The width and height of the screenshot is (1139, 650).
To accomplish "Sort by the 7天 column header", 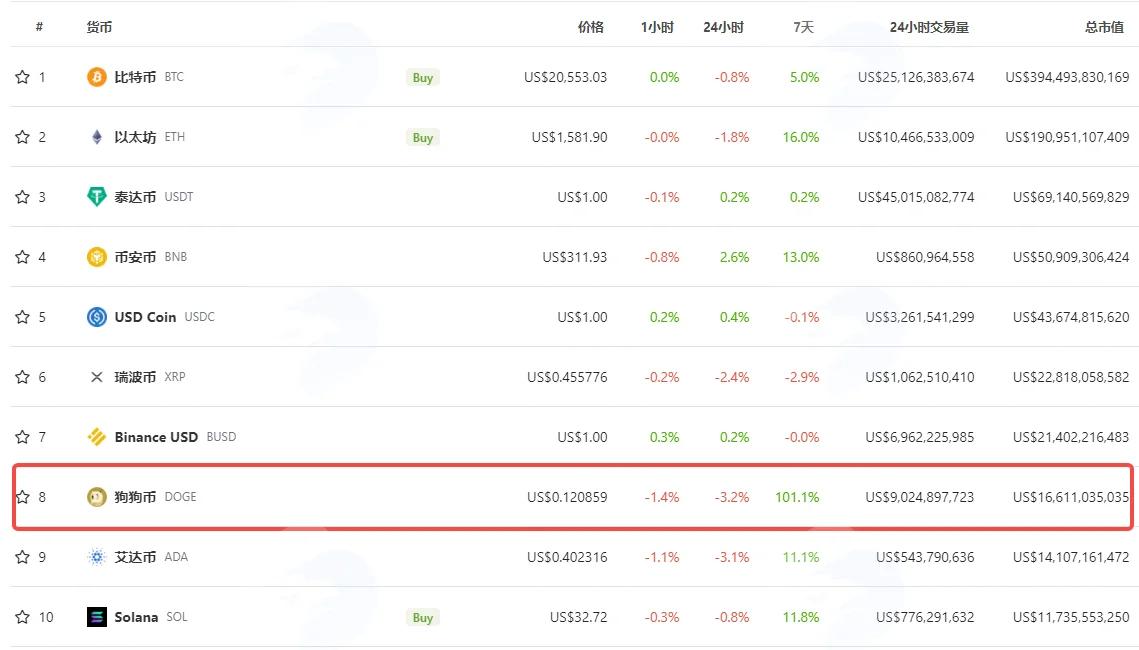I will click(803, 27).
